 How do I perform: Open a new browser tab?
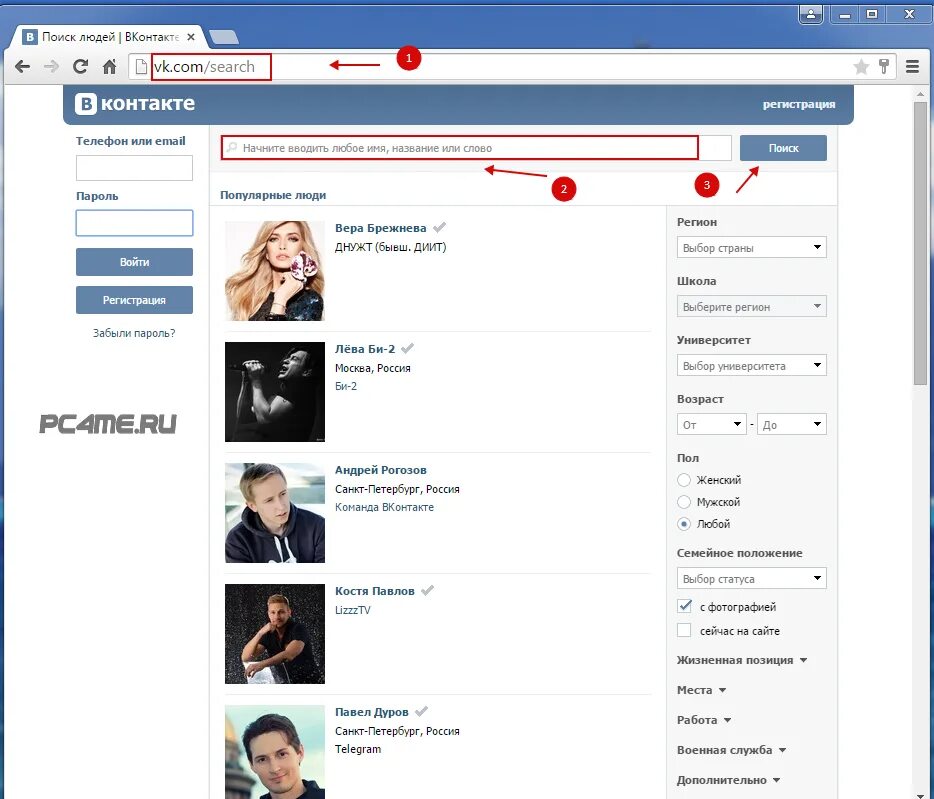[x=224, y=37]
